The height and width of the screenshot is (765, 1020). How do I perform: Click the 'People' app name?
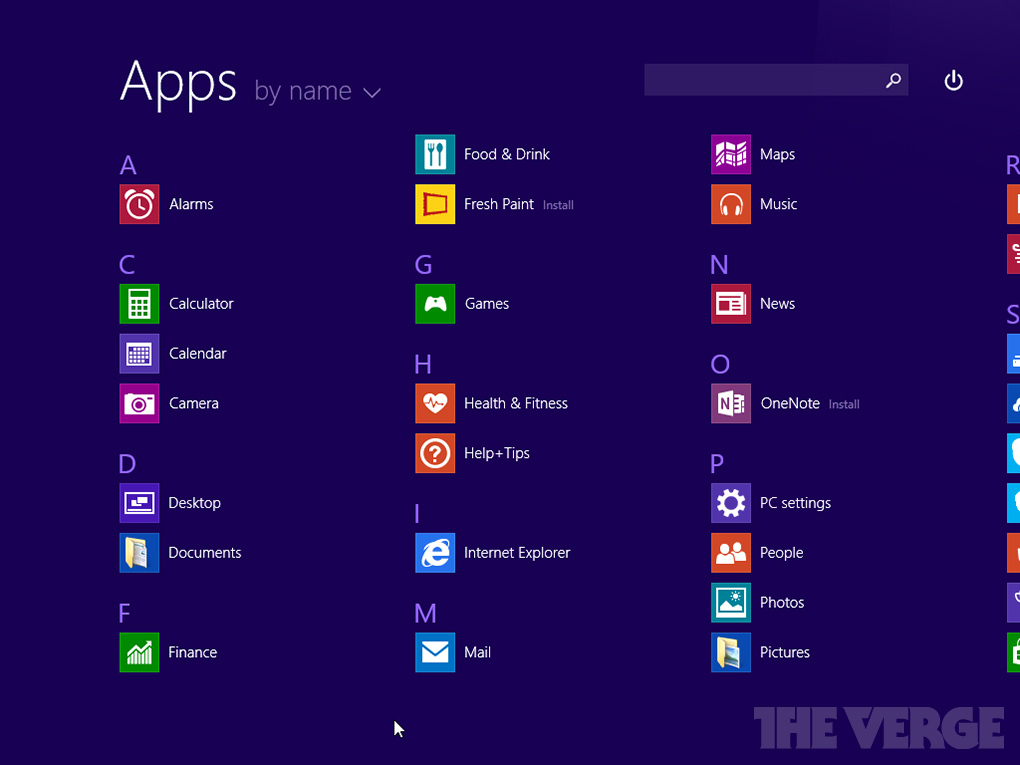pos(782,553)
